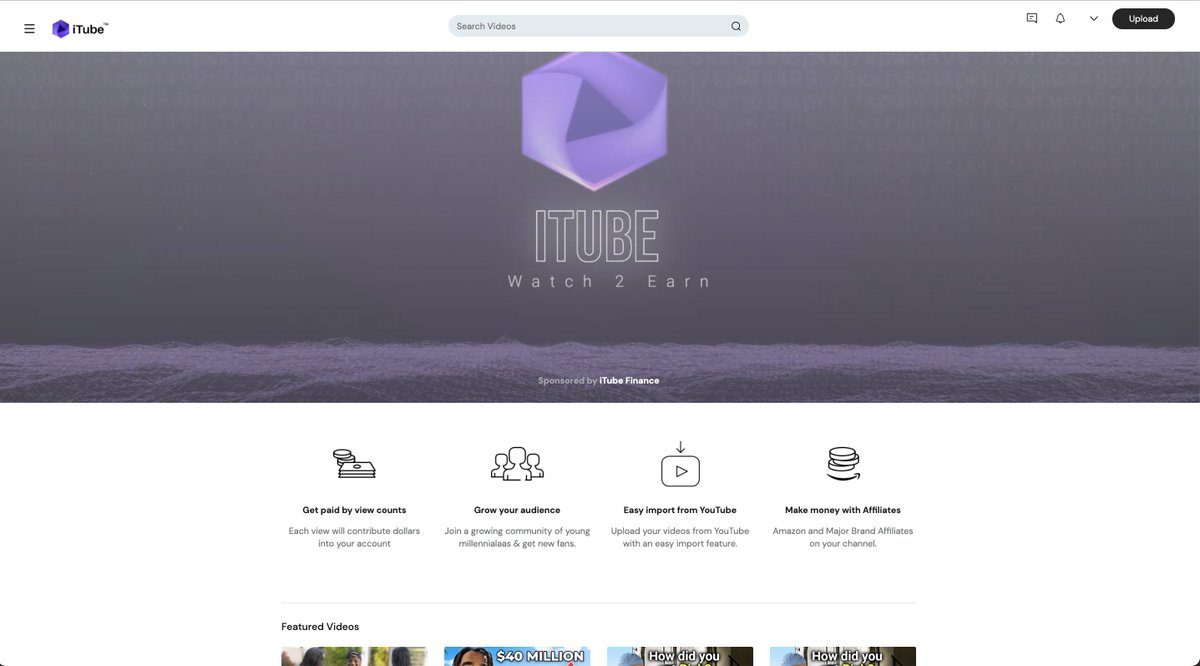Viewport: 1200px width, 666px height.
Task: Select 'Grow your audience' heading
Action: pos(517,510)
